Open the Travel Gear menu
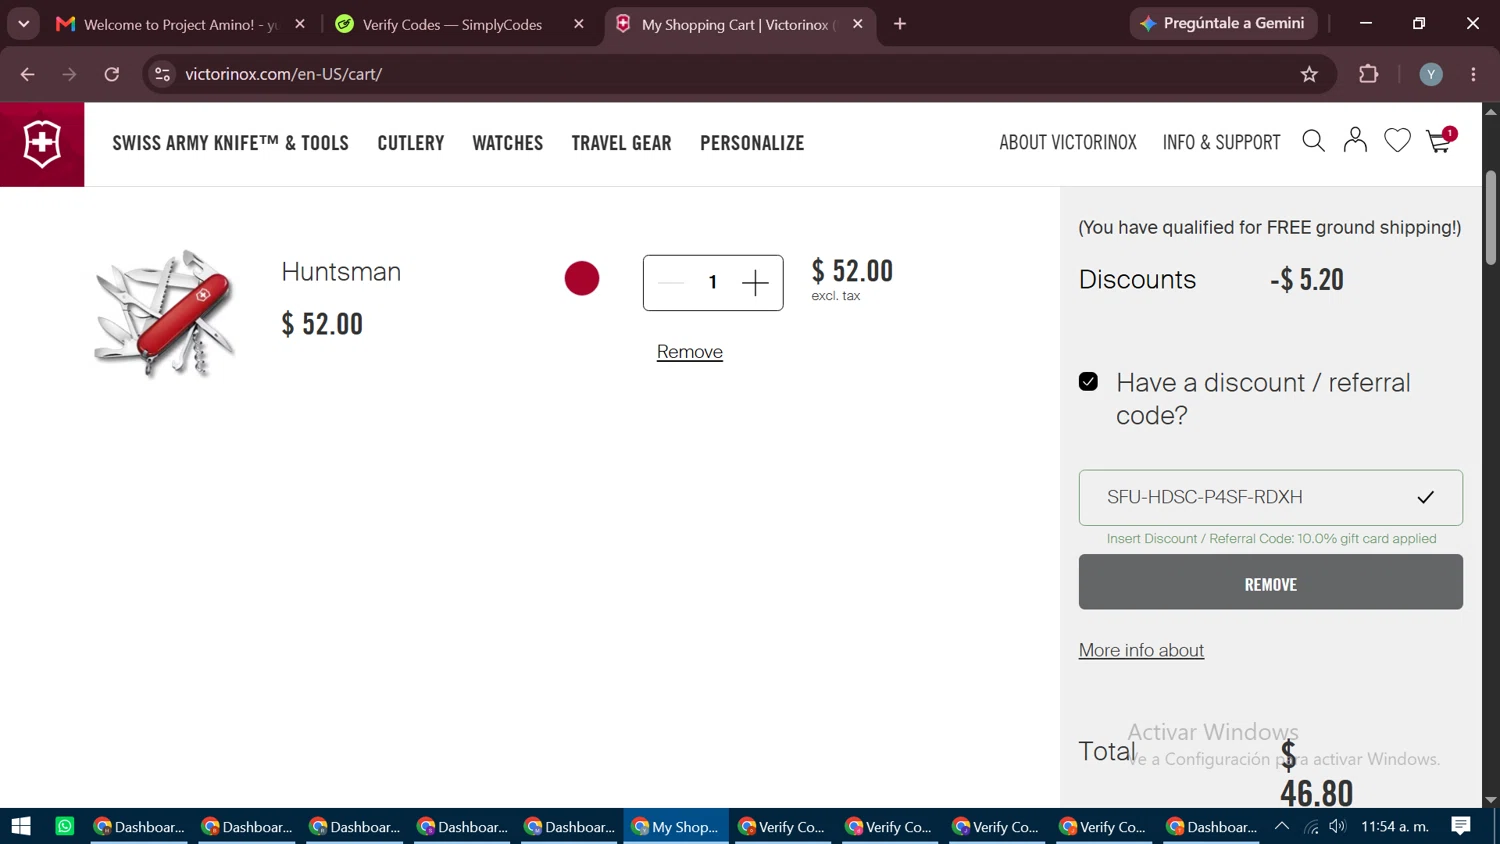Screen dimensions: 1500x844 pyautogui.click(x=622, y=143)
